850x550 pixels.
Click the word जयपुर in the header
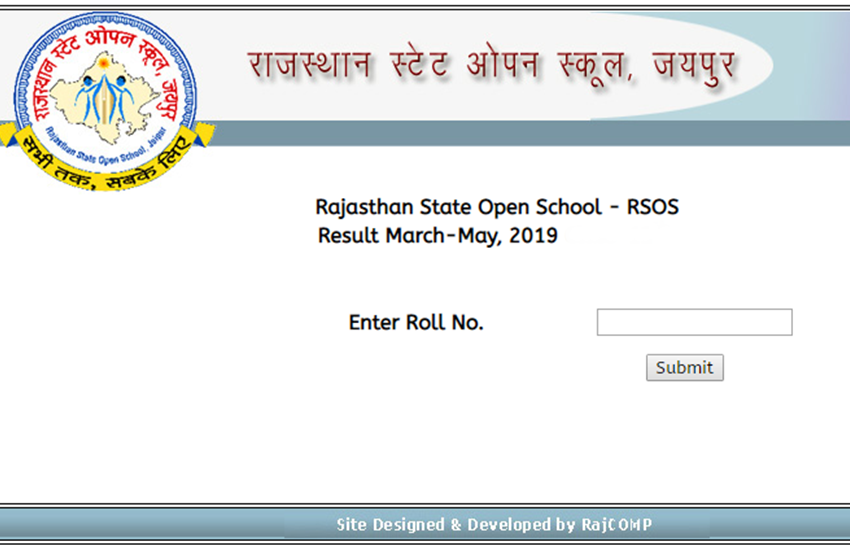pos(691,68)
